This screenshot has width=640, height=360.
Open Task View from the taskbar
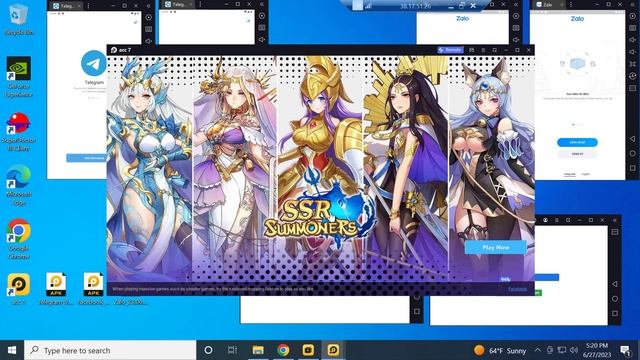coord(232,350)
